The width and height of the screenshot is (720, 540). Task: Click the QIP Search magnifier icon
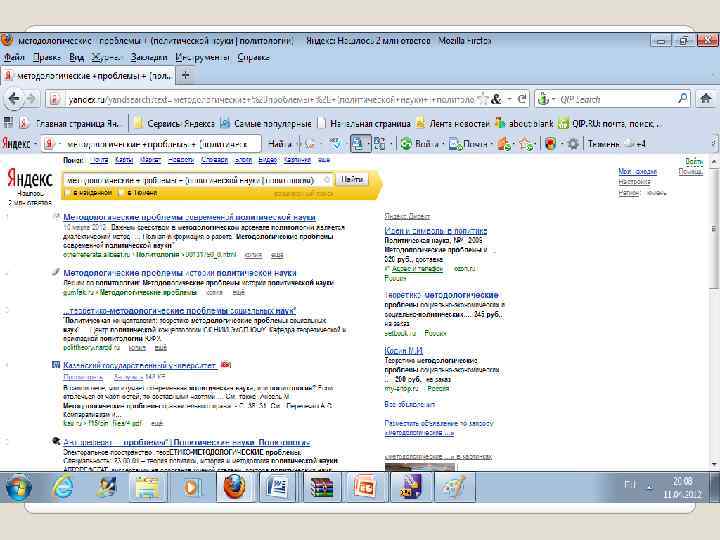(x=683, y=98)
